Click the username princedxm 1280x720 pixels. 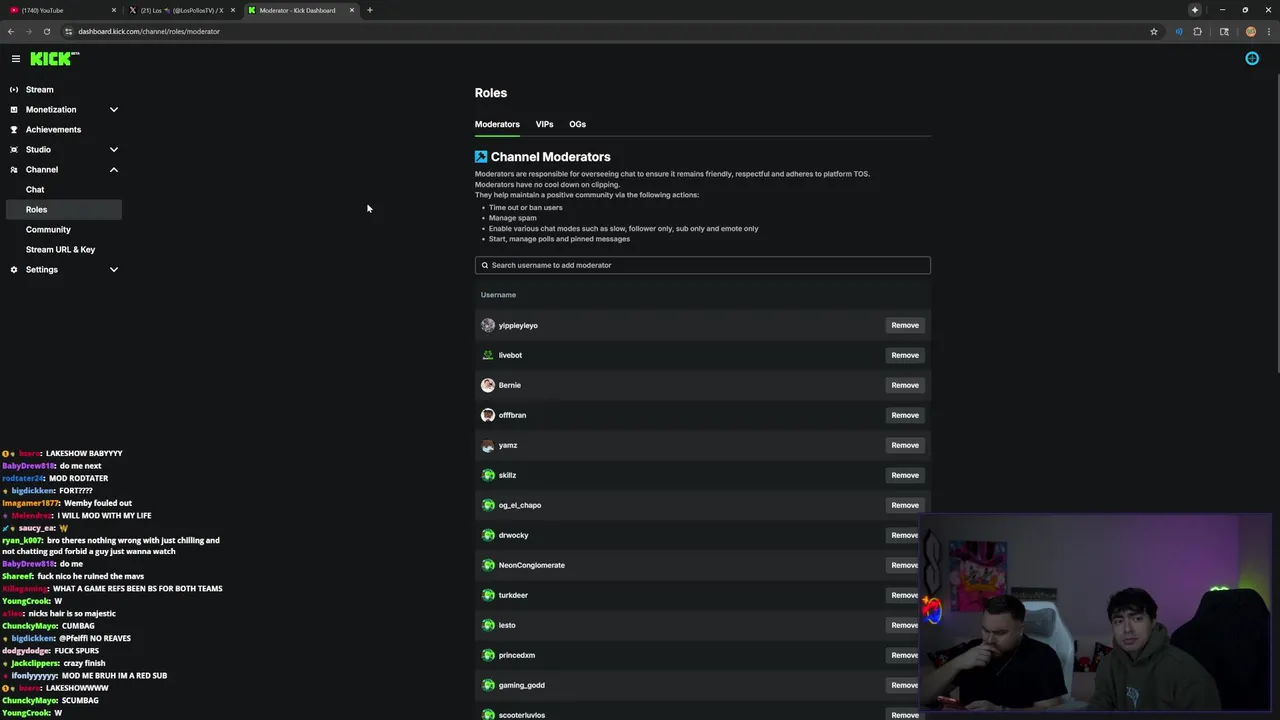pos(517,655)
